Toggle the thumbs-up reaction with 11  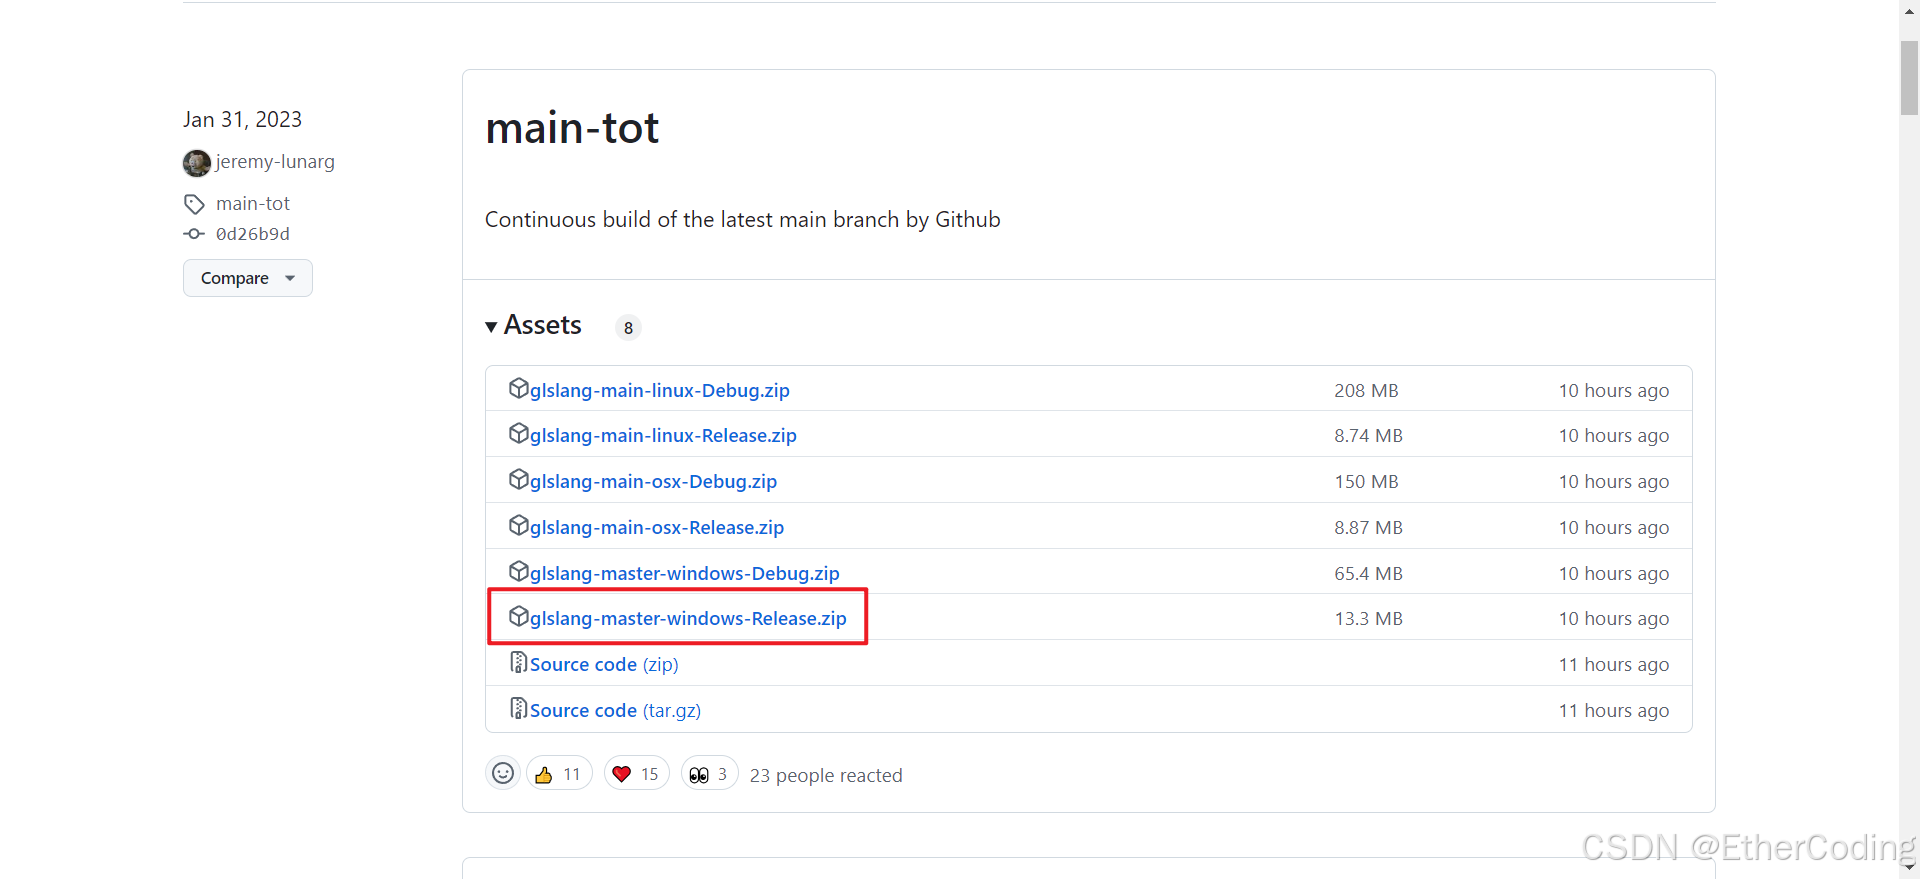coord(559,774)
